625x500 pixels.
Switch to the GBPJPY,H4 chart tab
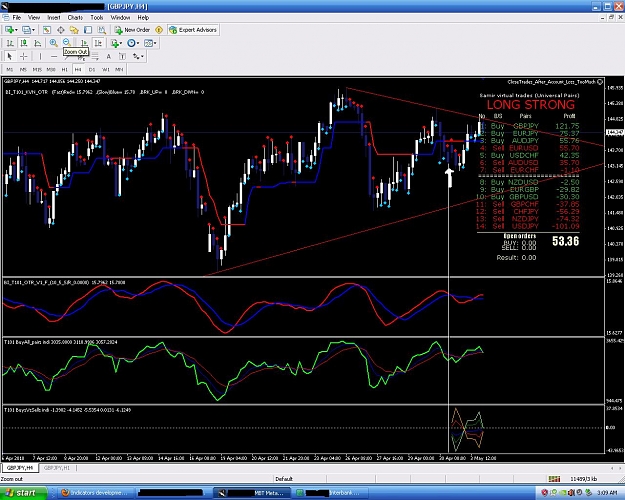coord(20,468)
